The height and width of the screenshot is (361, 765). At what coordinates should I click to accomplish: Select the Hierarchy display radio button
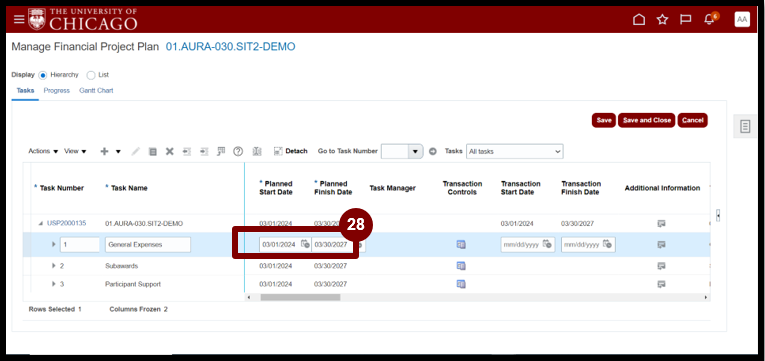click(x=42, y=75)
